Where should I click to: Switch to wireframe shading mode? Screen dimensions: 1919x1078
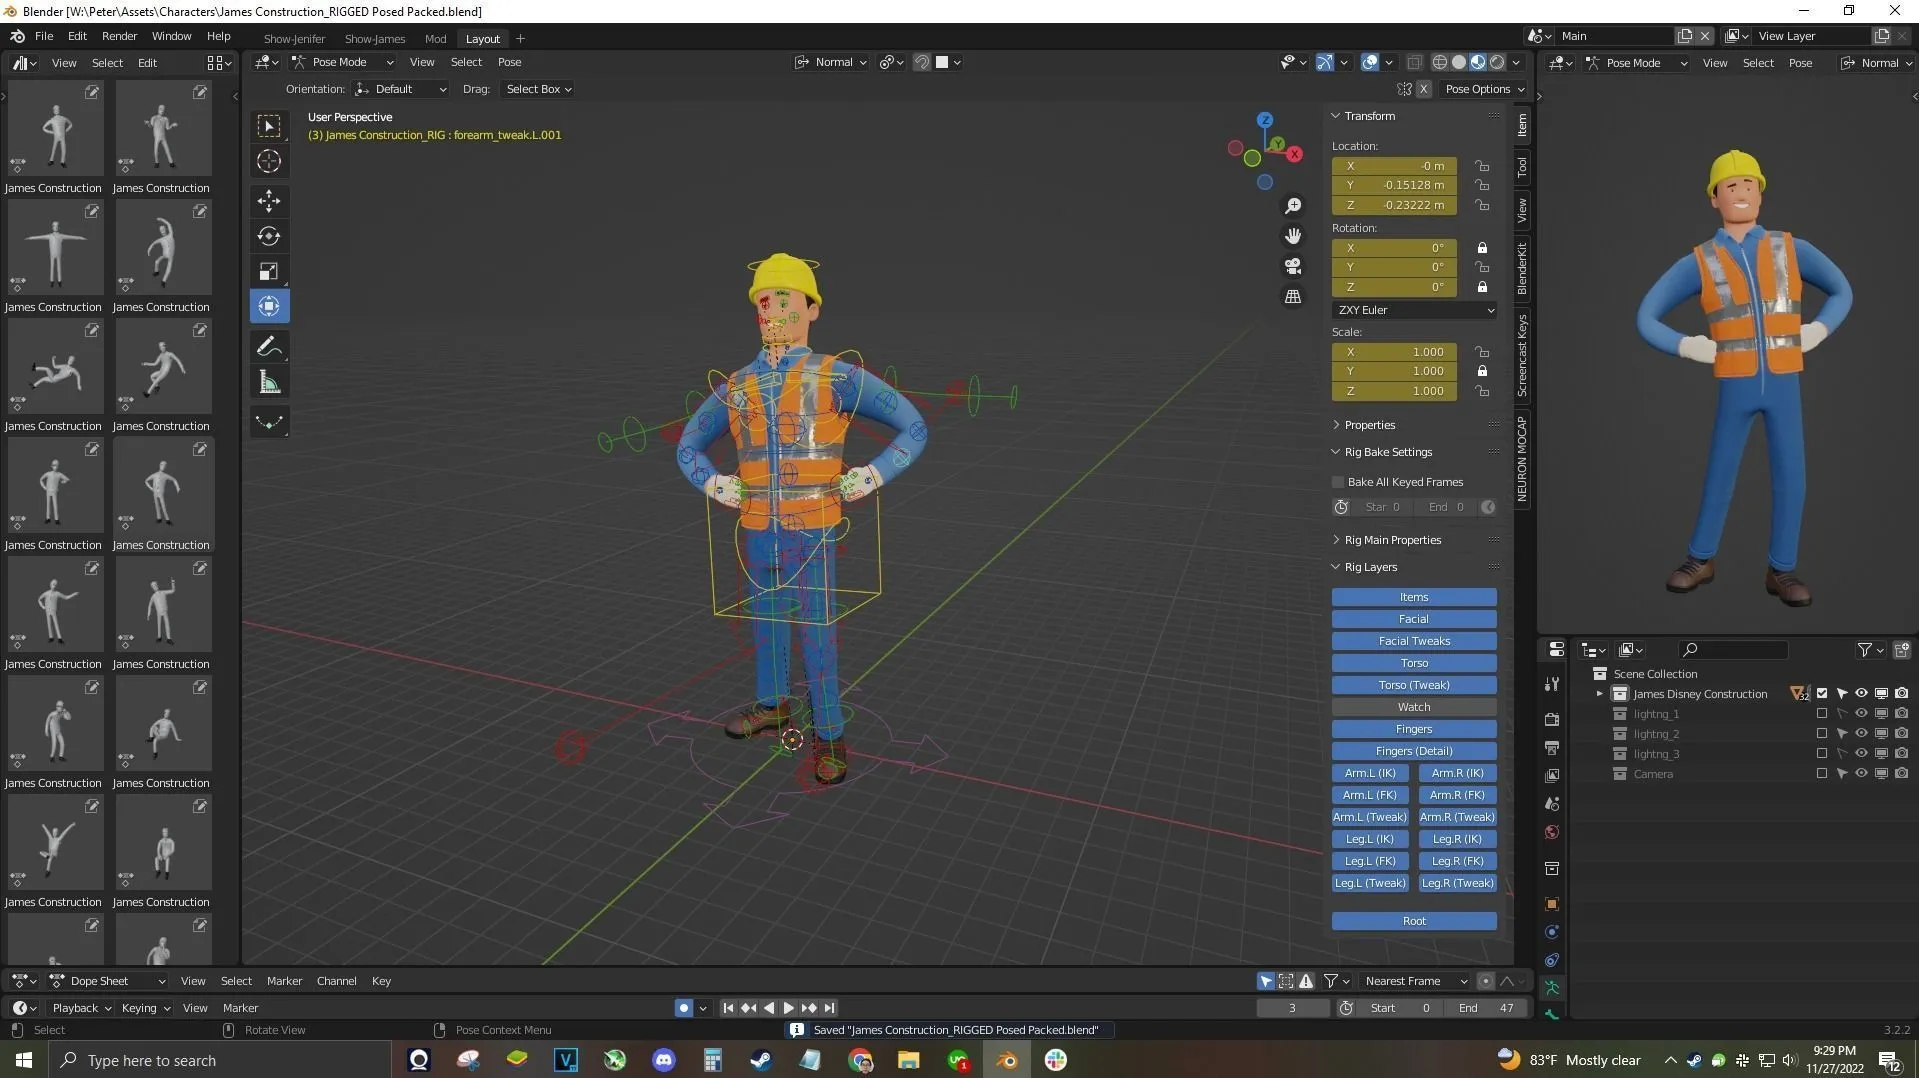(x=1440, y=61)
